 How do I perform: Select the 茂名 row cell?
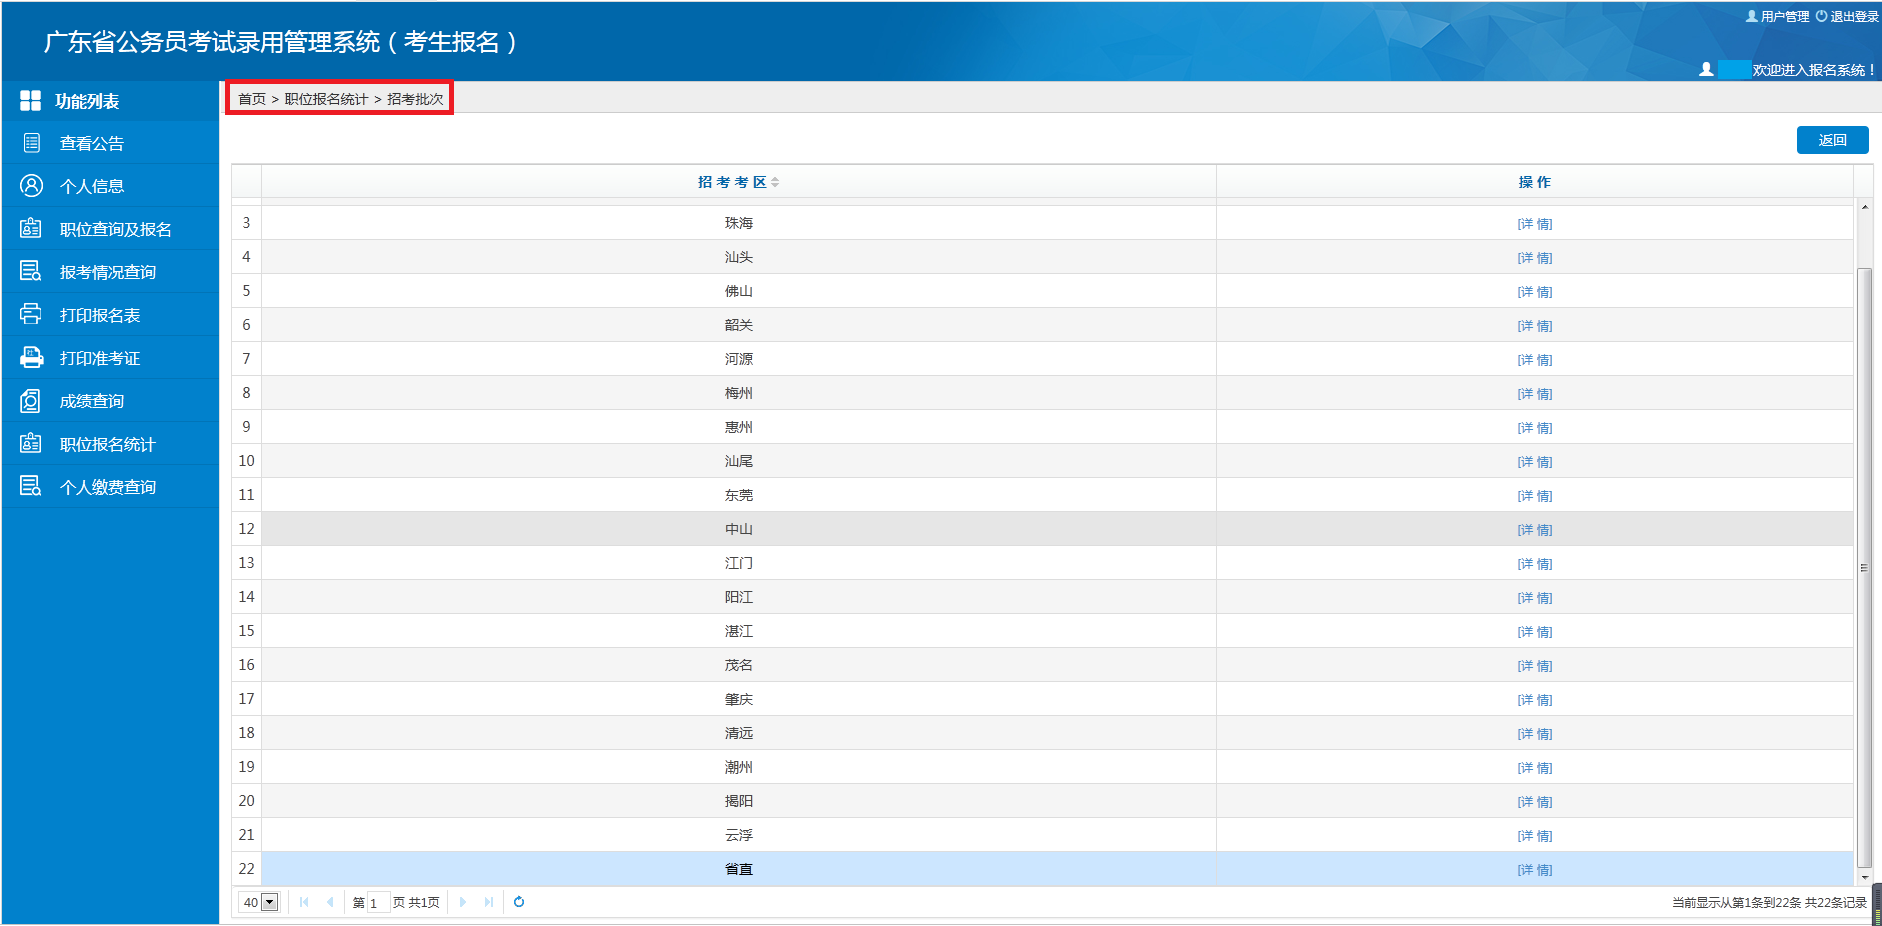pyautogui.click(x=739, y=665)
